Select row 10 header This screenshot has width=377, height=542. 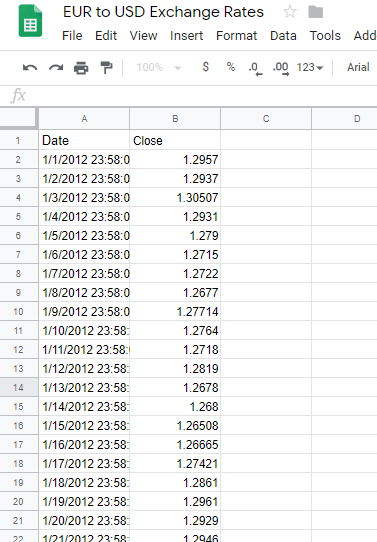[x=18, y=311]
